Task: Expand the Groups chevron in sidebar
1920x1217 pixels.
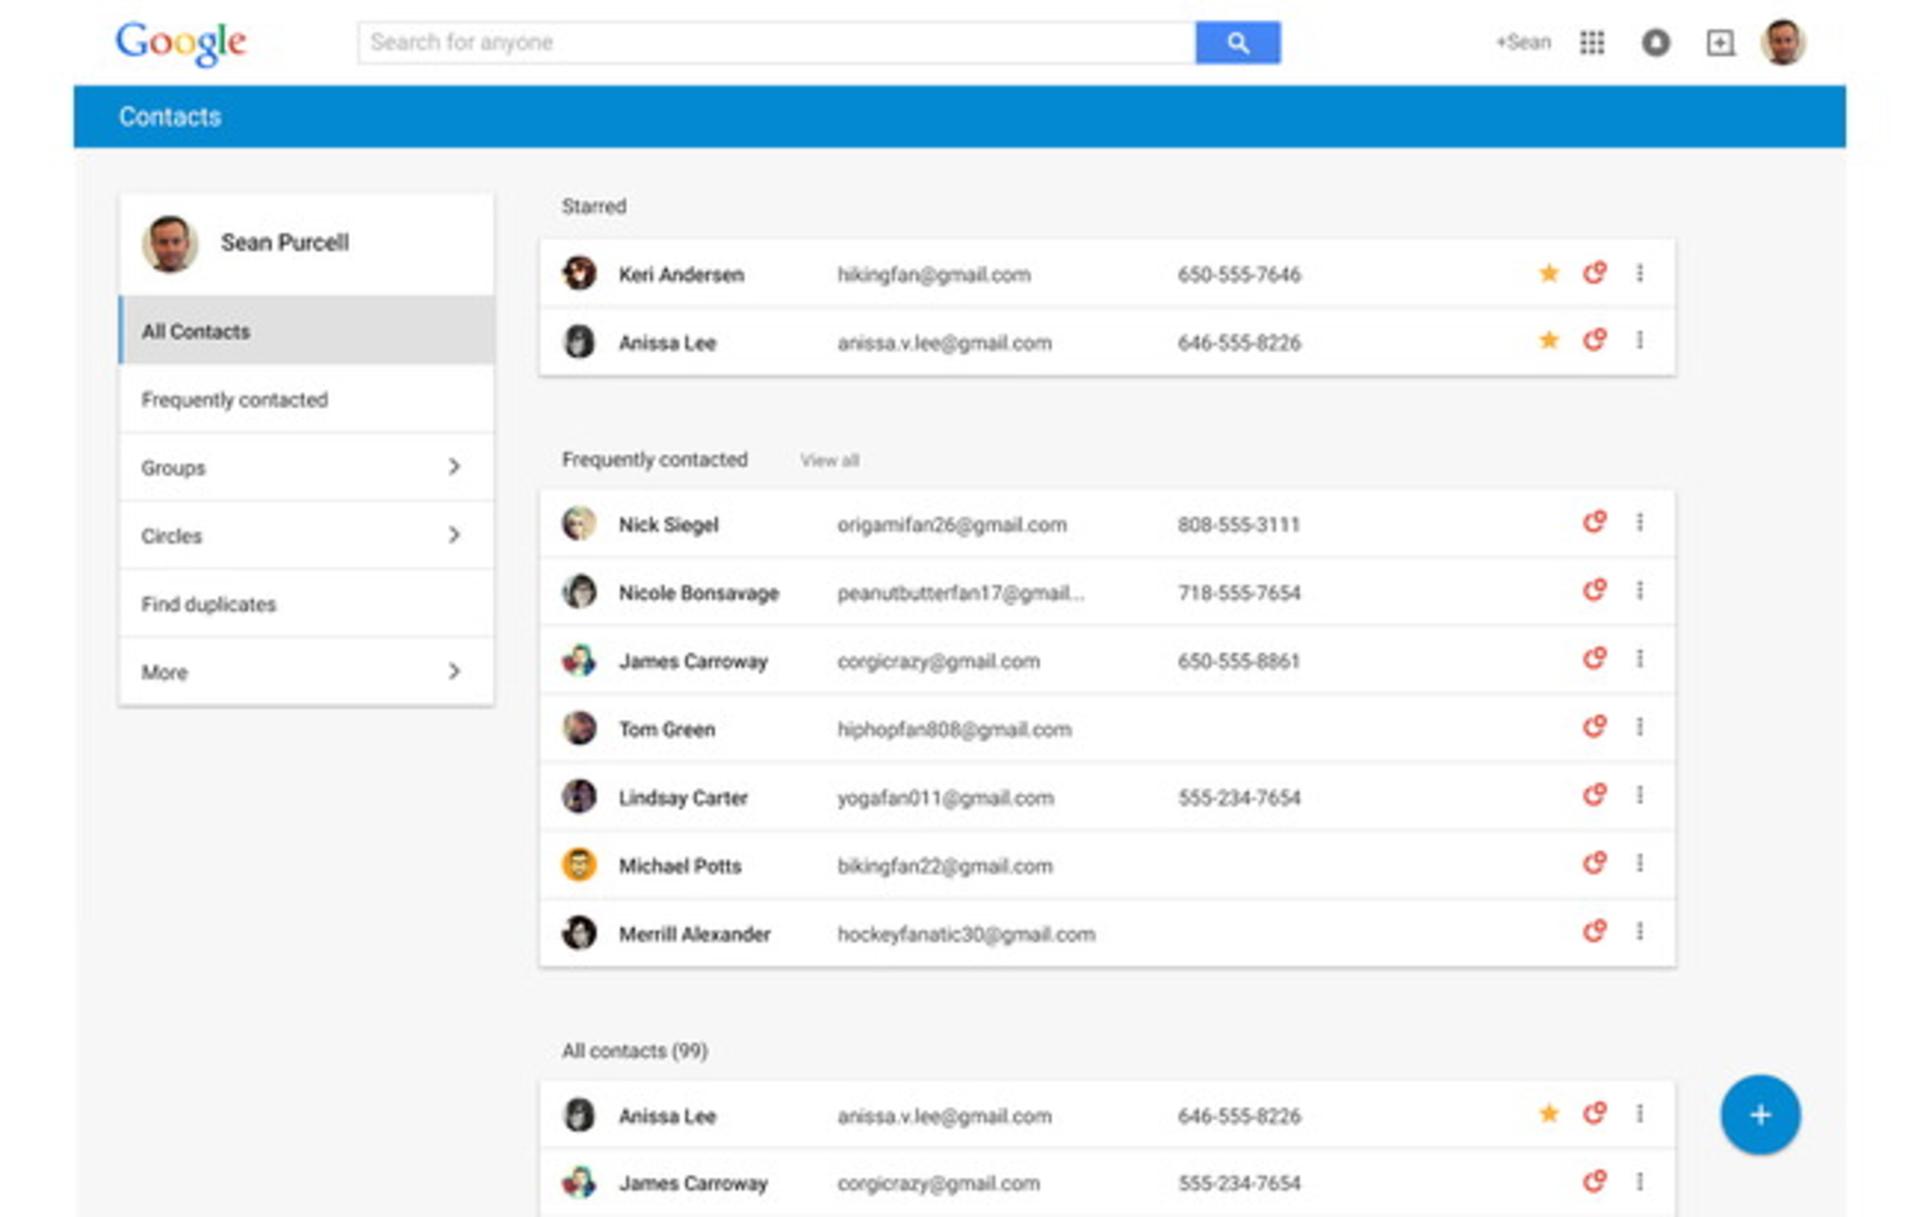Action: (x=454, y=467)
